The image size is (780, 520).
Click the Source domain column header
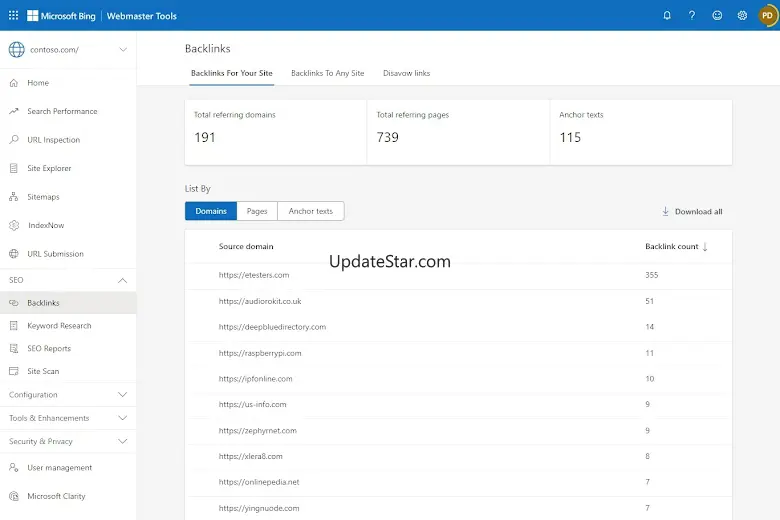pyautogui.click(x=246, y=246)
